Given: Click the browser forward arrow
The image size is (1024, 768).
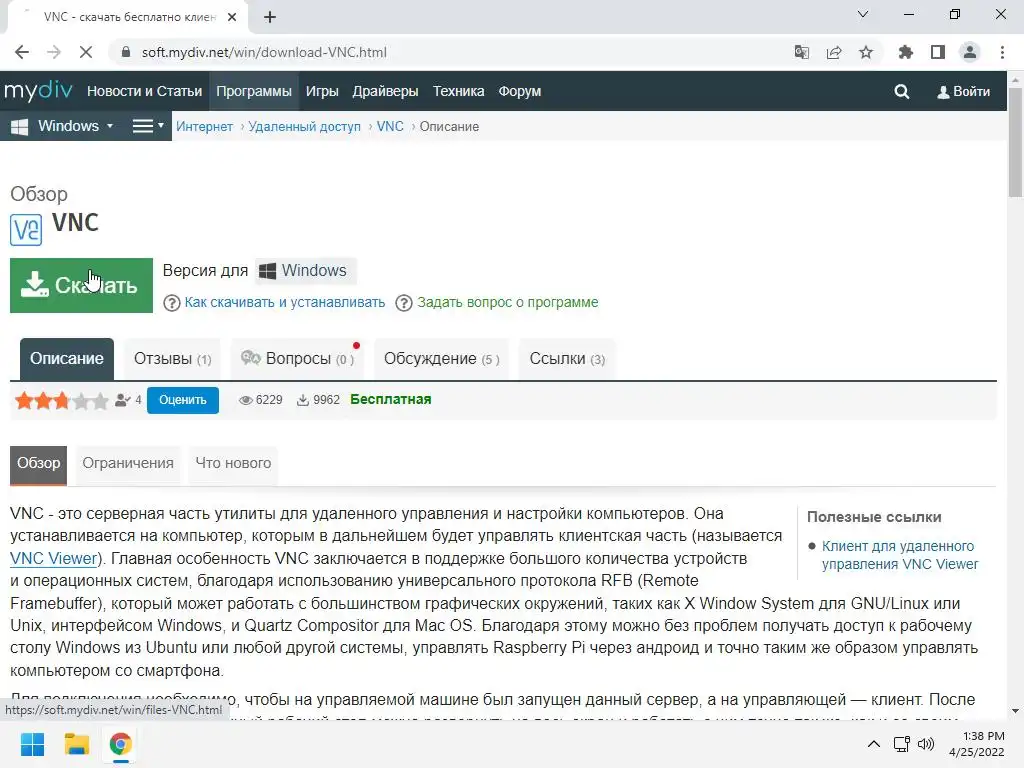Looking at the screenshot, I should 54,52.
